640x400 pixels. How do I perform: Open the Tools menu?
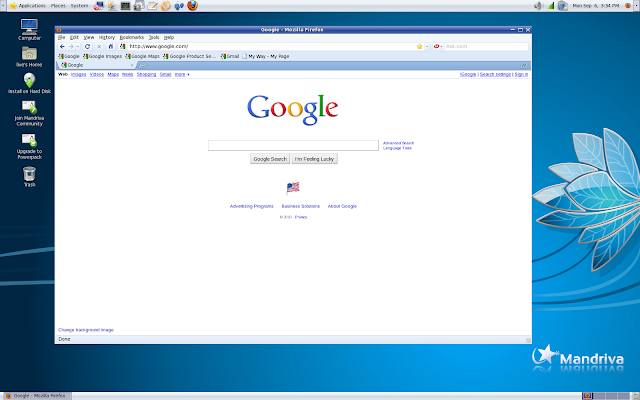coord(154,37)
